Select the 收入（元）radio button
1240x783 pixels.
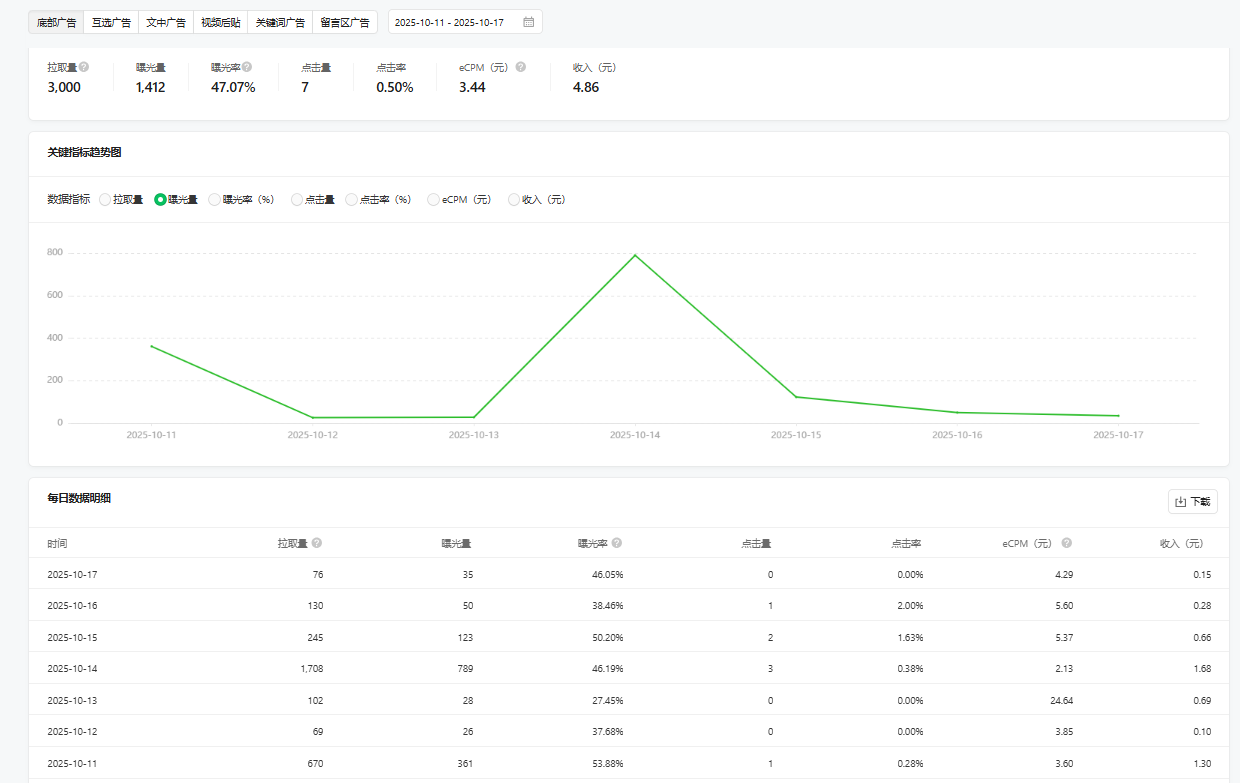pyautogui.click(x=514, y=200)
